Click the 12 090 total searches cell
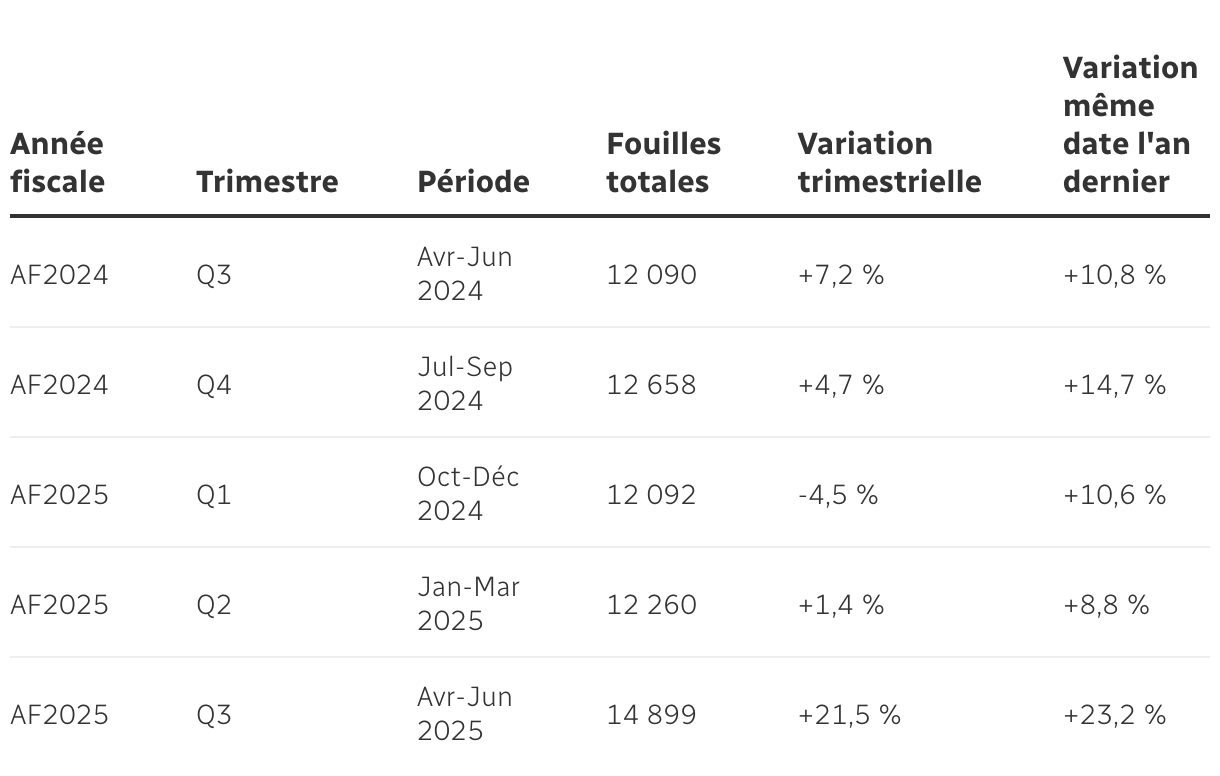 point(651,275)
